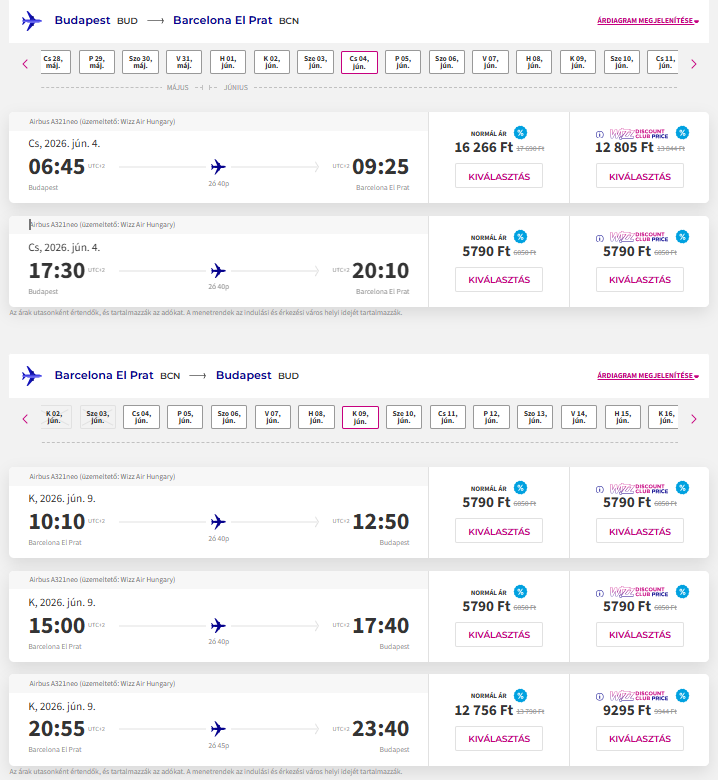Click next dates arrow for outbound flights
Image resolution: width=718 pixels, height=780 pixels.
pyautogui.click(x=694, y=64)
